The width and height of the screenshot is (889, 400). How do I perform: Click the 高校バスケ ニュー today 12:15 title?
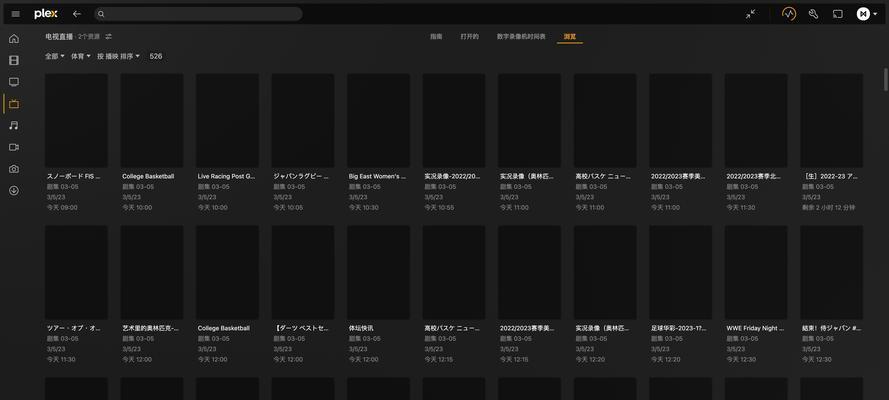[x=452, y=328]
